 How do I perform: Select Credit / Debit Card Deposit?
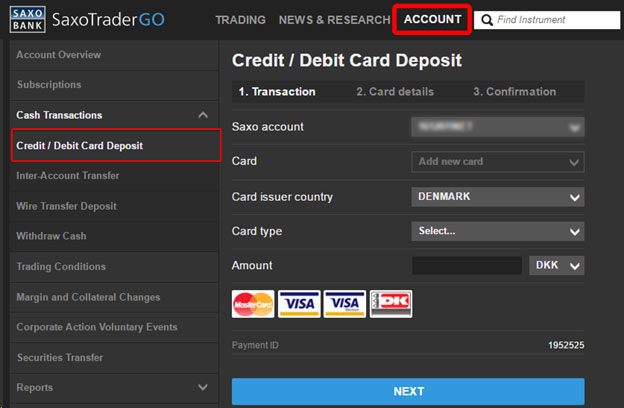(116, 145)
